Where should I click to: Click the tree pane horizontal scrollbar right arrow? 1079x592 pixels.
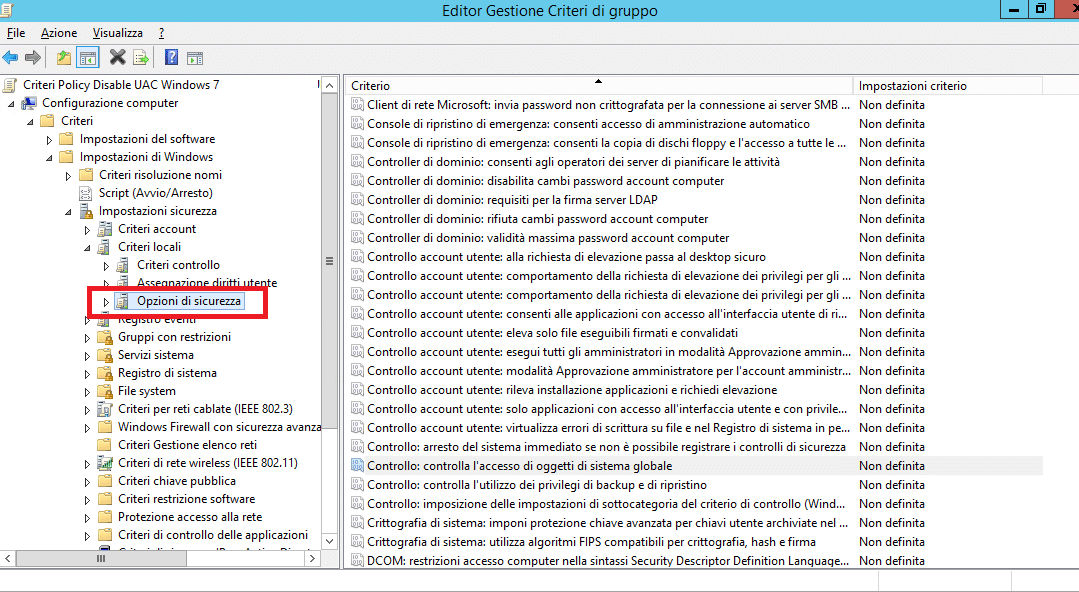coord(312,558)
